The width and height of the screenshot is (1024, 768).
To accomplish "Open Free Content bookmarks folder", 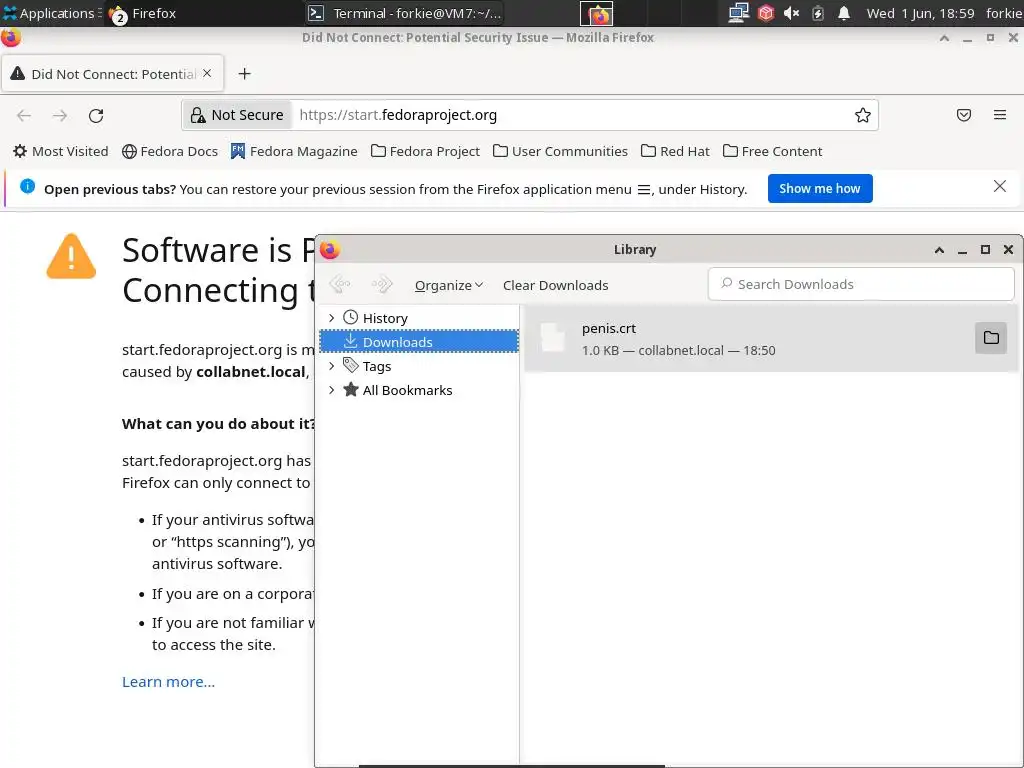I will coord(773,152).
